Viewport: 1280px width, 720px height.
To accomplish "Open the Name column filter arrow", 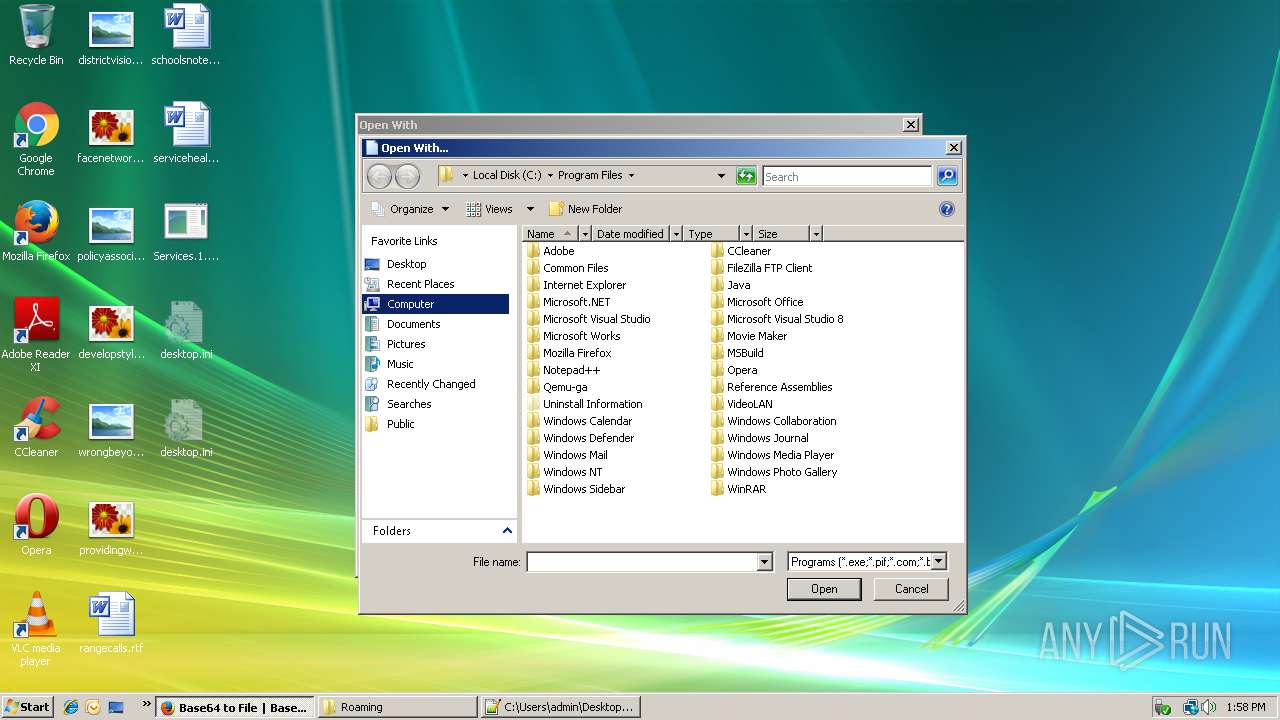I will pos(585,234).
